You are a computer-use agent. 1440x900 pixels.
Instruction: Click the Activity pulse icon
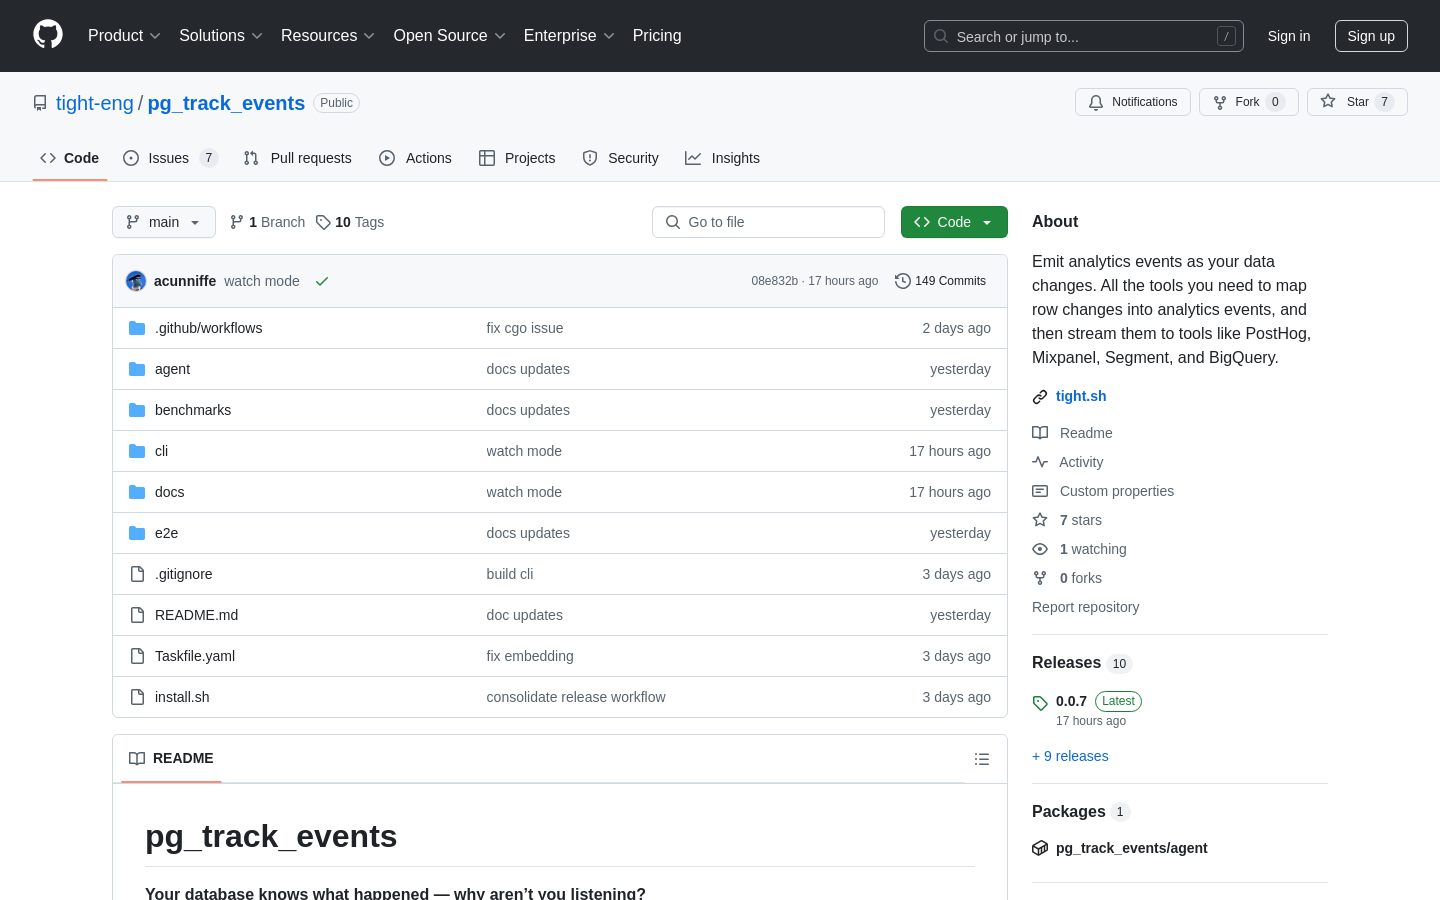click(1040, 462)
